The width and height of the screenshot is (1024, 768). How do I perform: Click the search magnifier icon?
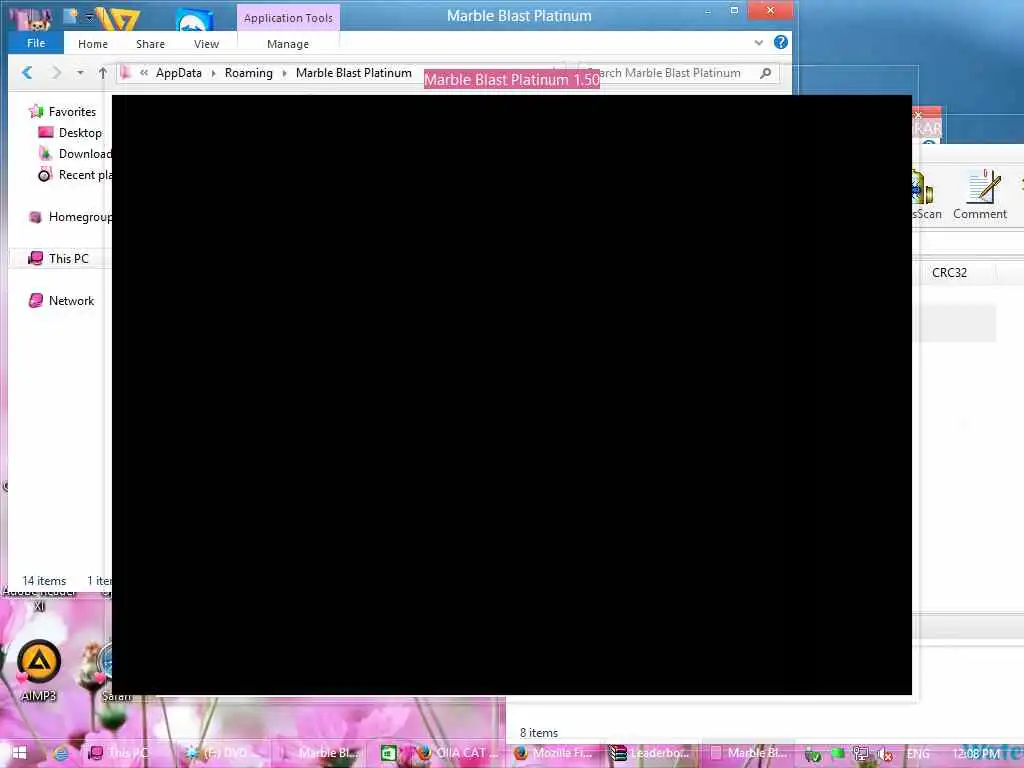pos(766,73)
